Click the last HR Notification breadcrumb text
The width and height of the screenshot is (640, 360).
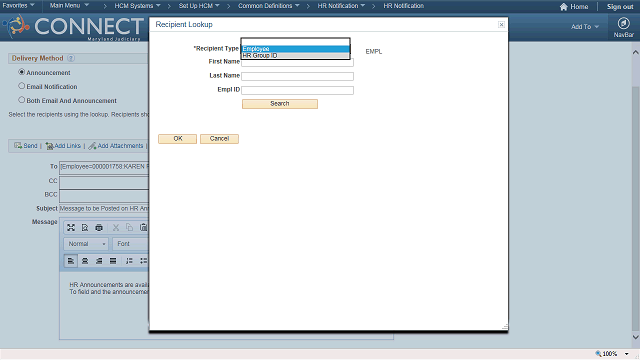[x=404, y=6]
